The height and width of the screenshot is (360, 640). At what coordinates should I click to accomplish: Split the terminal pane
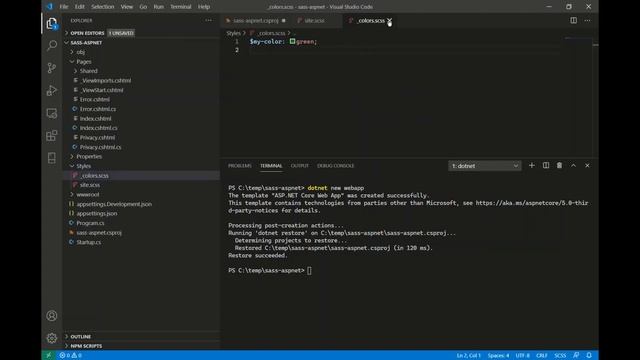point(546,165)
